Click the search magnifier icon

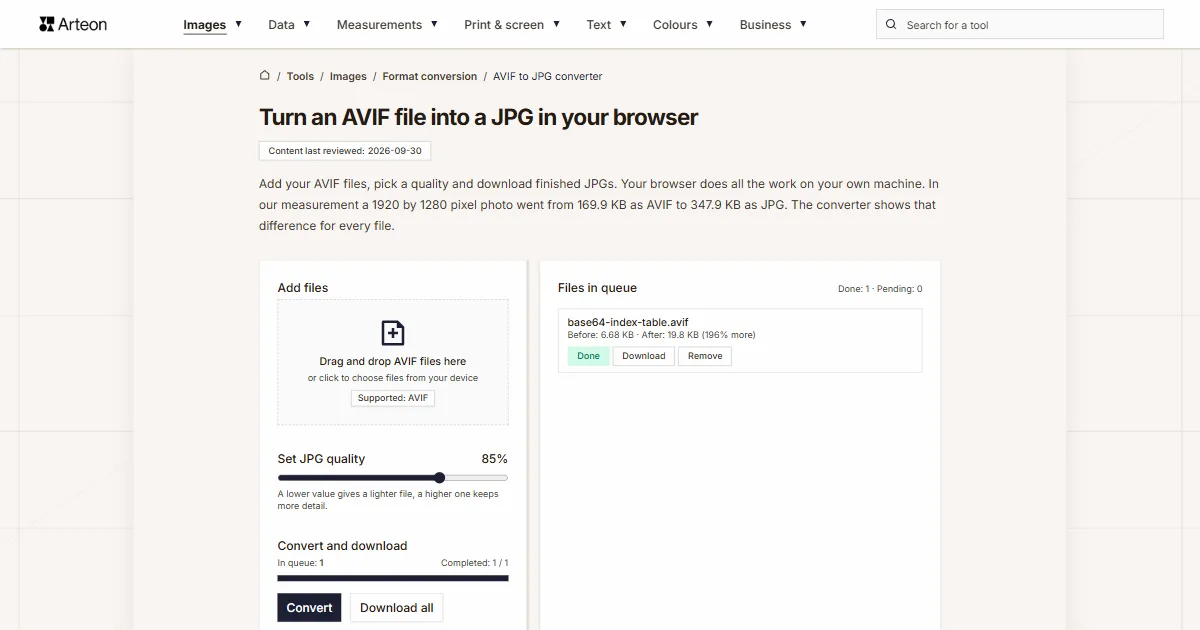[892, 24]
